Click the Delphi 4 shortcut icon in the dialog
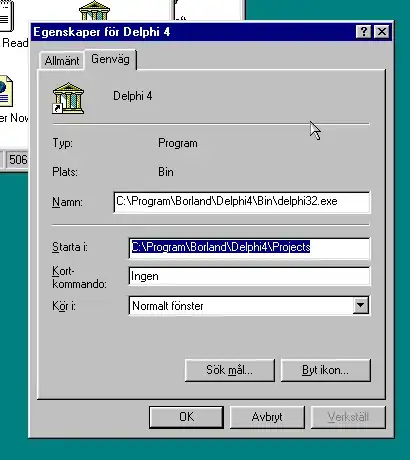410x460 pixels. [68, 98]
